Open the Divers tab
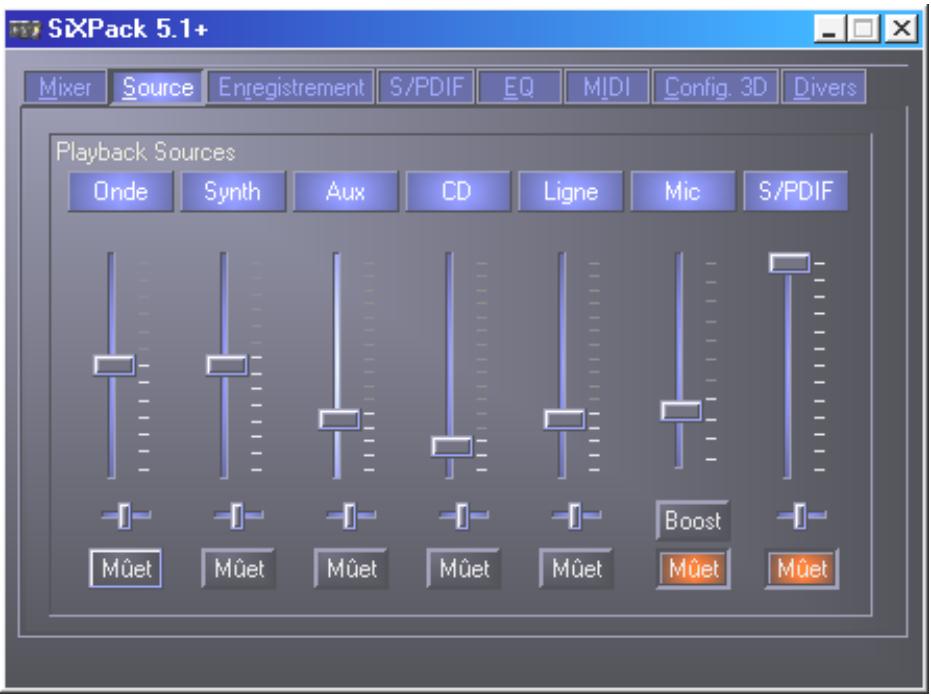Screen dimensions: 931x696 pyautogui.click(x=824, y=87)
